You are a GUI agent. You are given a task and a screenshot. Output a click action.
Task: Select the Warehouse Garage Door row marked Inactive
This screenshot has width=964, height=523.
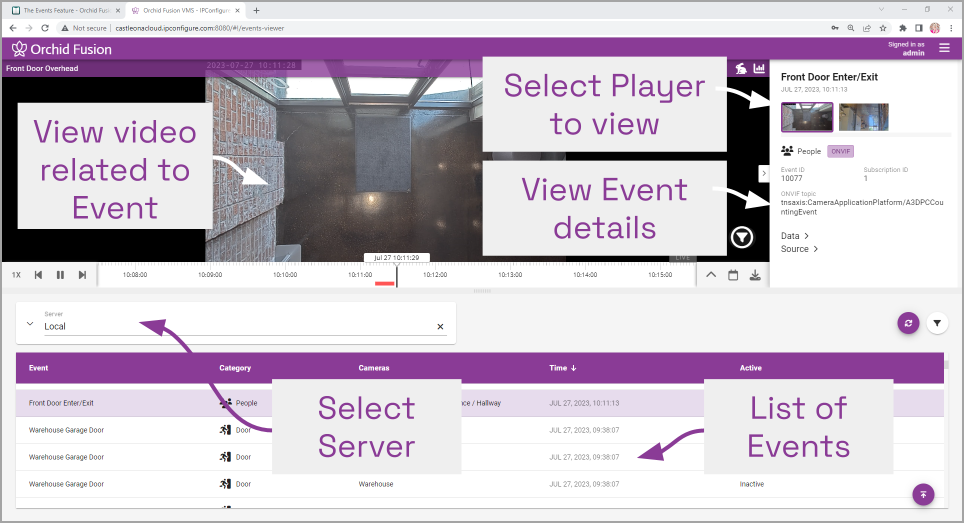click(x=480, y=484)
